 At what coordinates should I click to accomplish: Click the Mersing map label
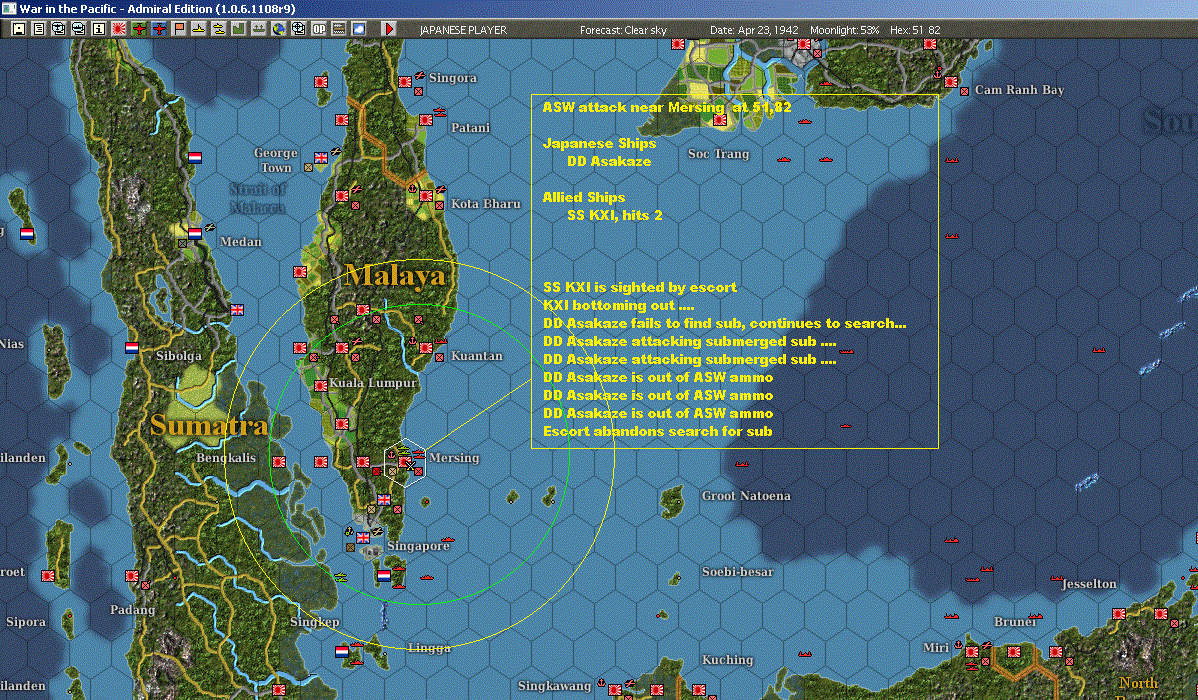click(x=454, y=458)
